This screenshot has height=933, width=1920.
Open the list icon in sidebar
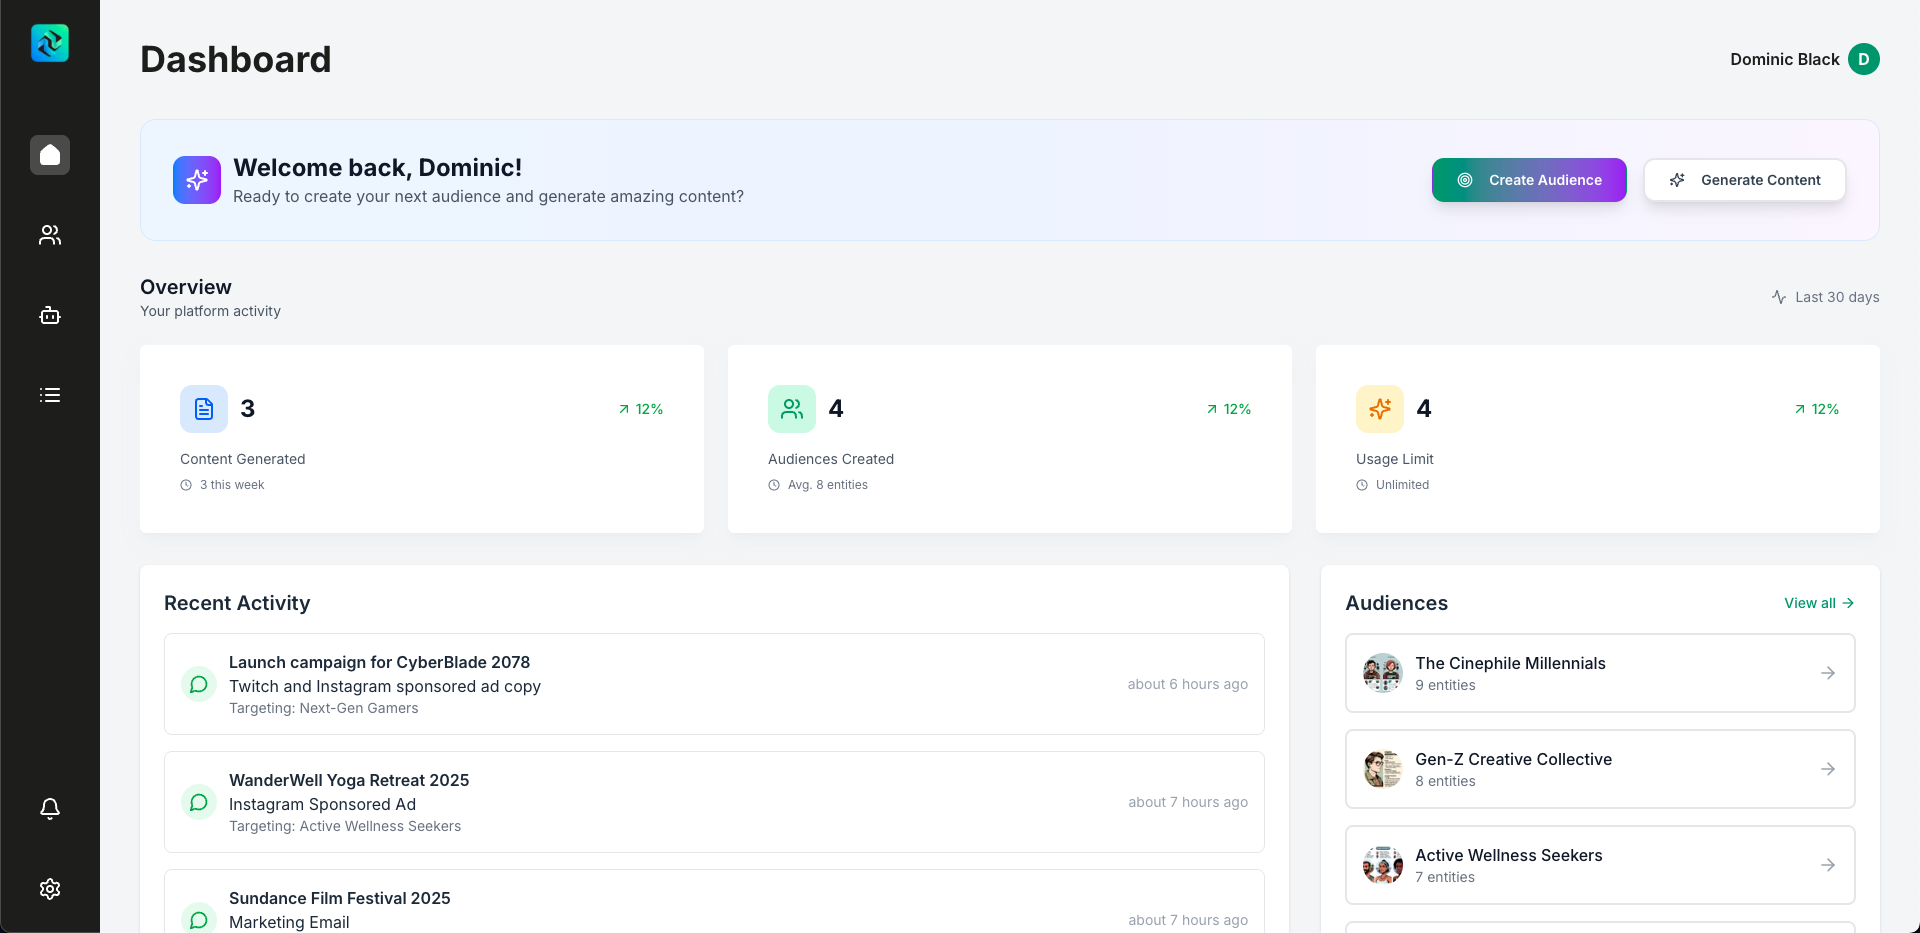(50, 395)
